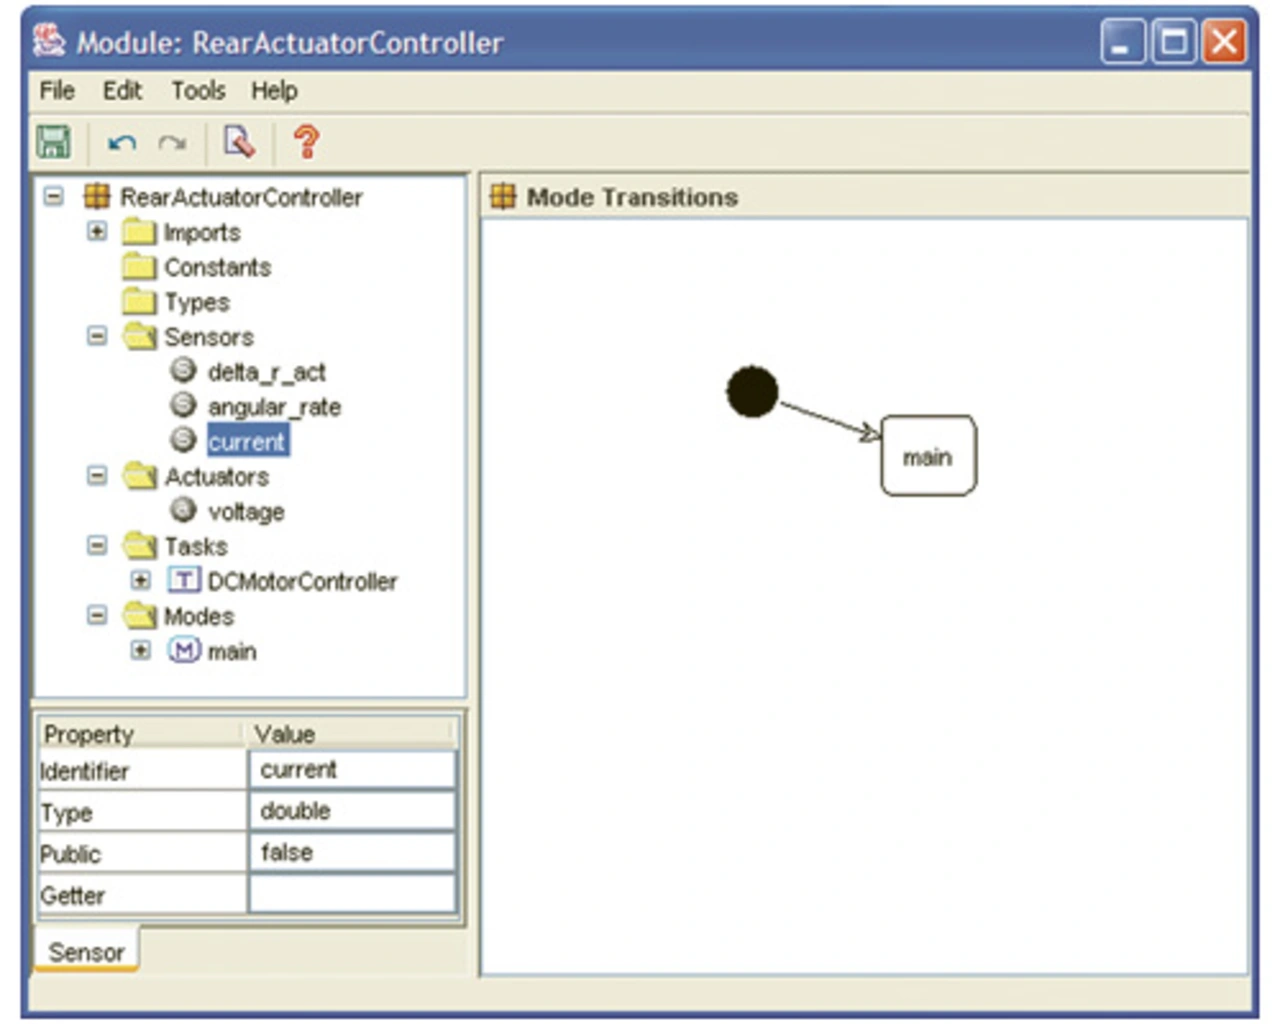Click the main mode M icon
1280x1024 pixels.
(x=183, y=651)
